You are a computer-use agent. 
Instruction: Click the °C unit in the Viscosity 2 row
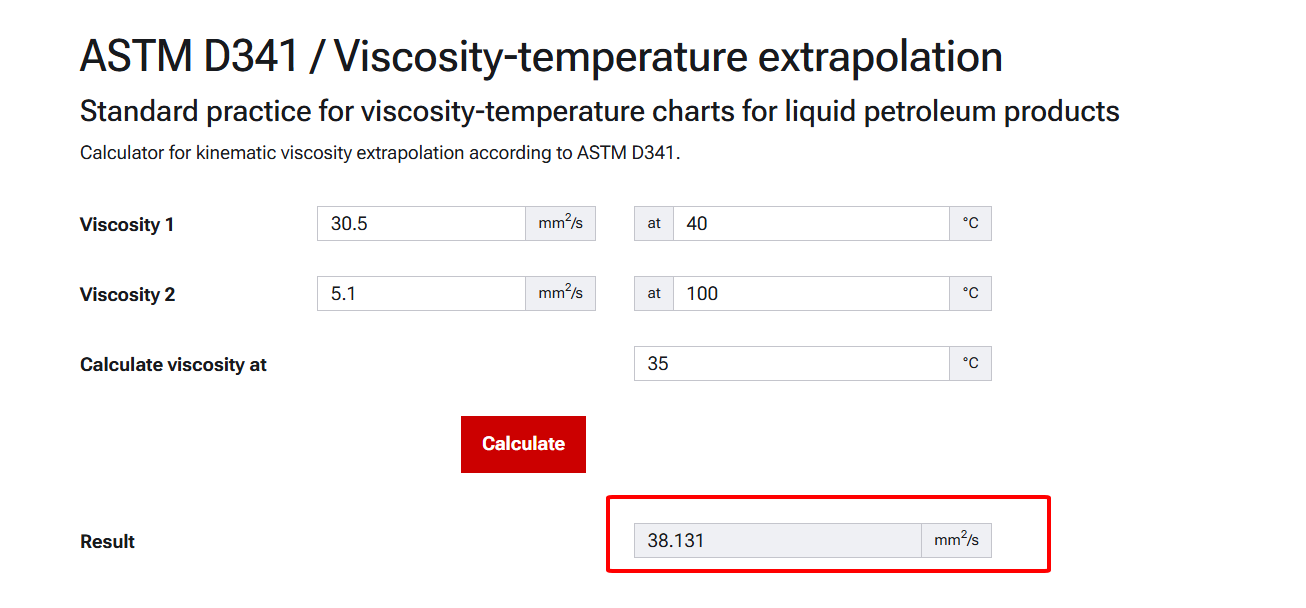[x=970, y=294]
